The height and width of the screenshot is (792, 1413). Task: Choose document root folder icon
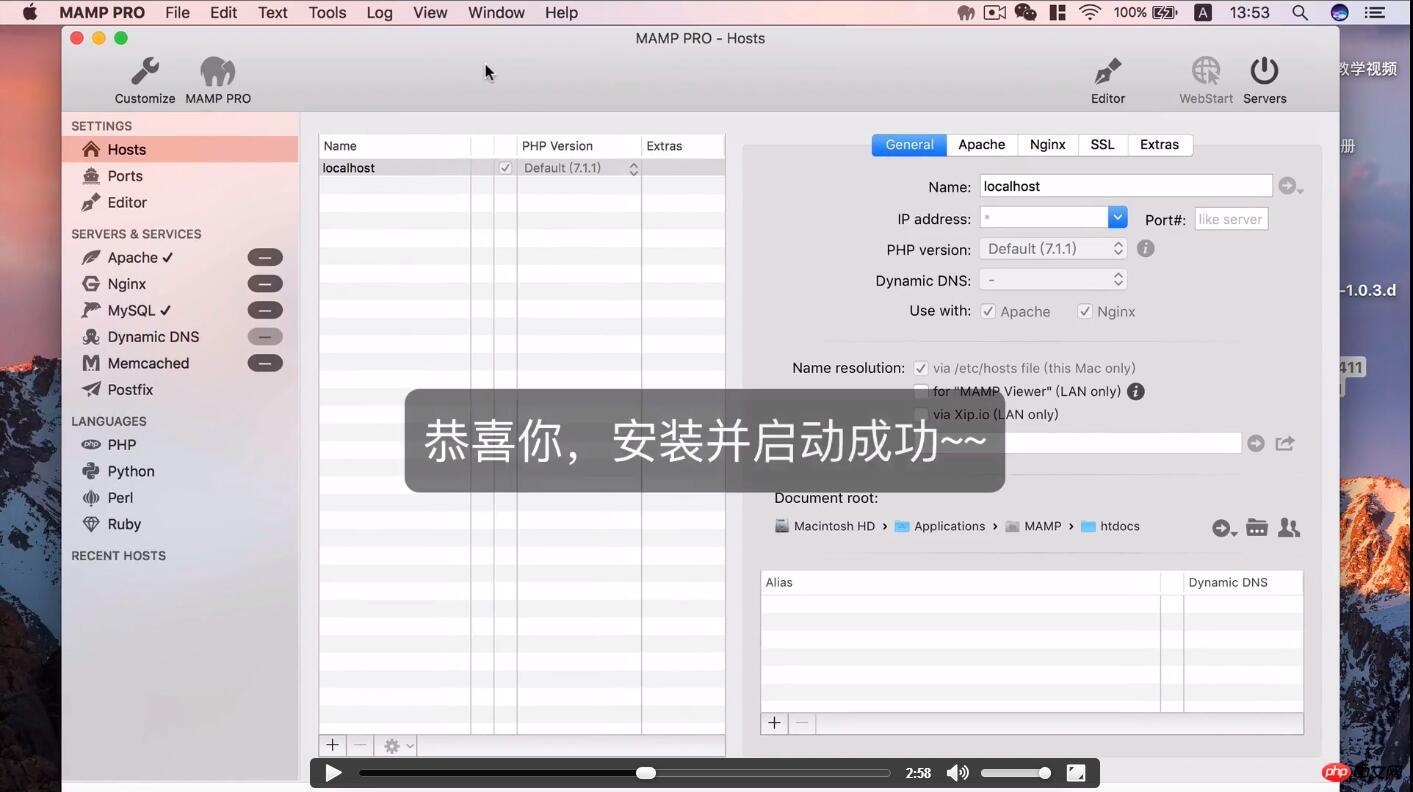point(1257,527)
